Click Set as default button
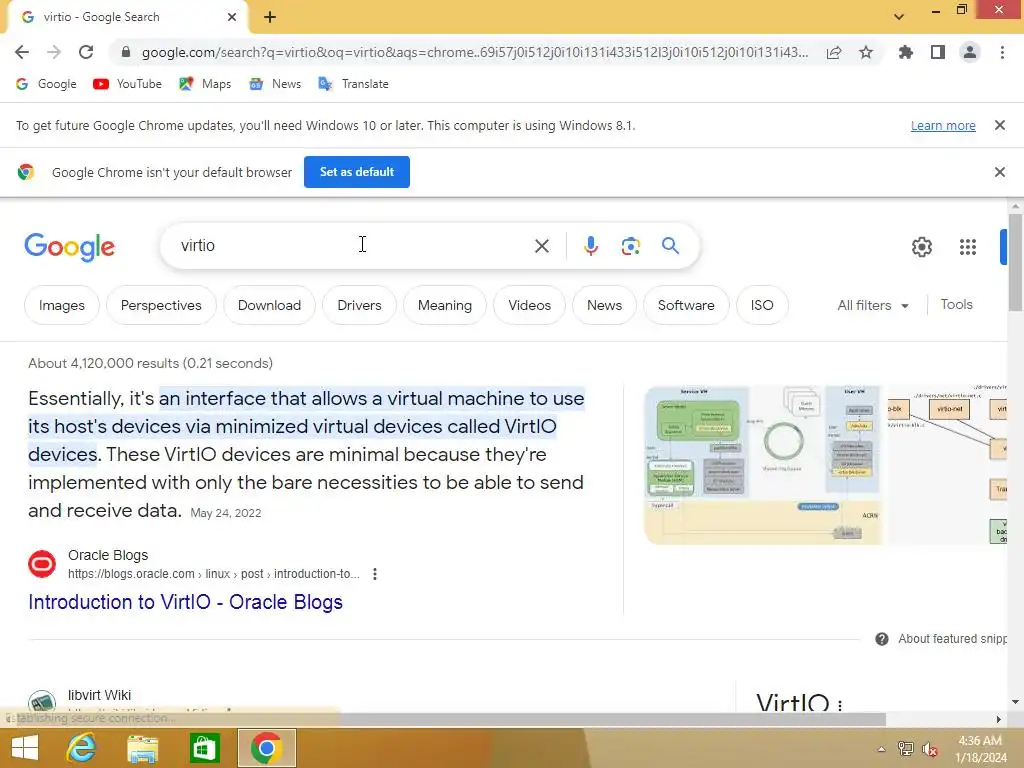 [x=357, y=172]
